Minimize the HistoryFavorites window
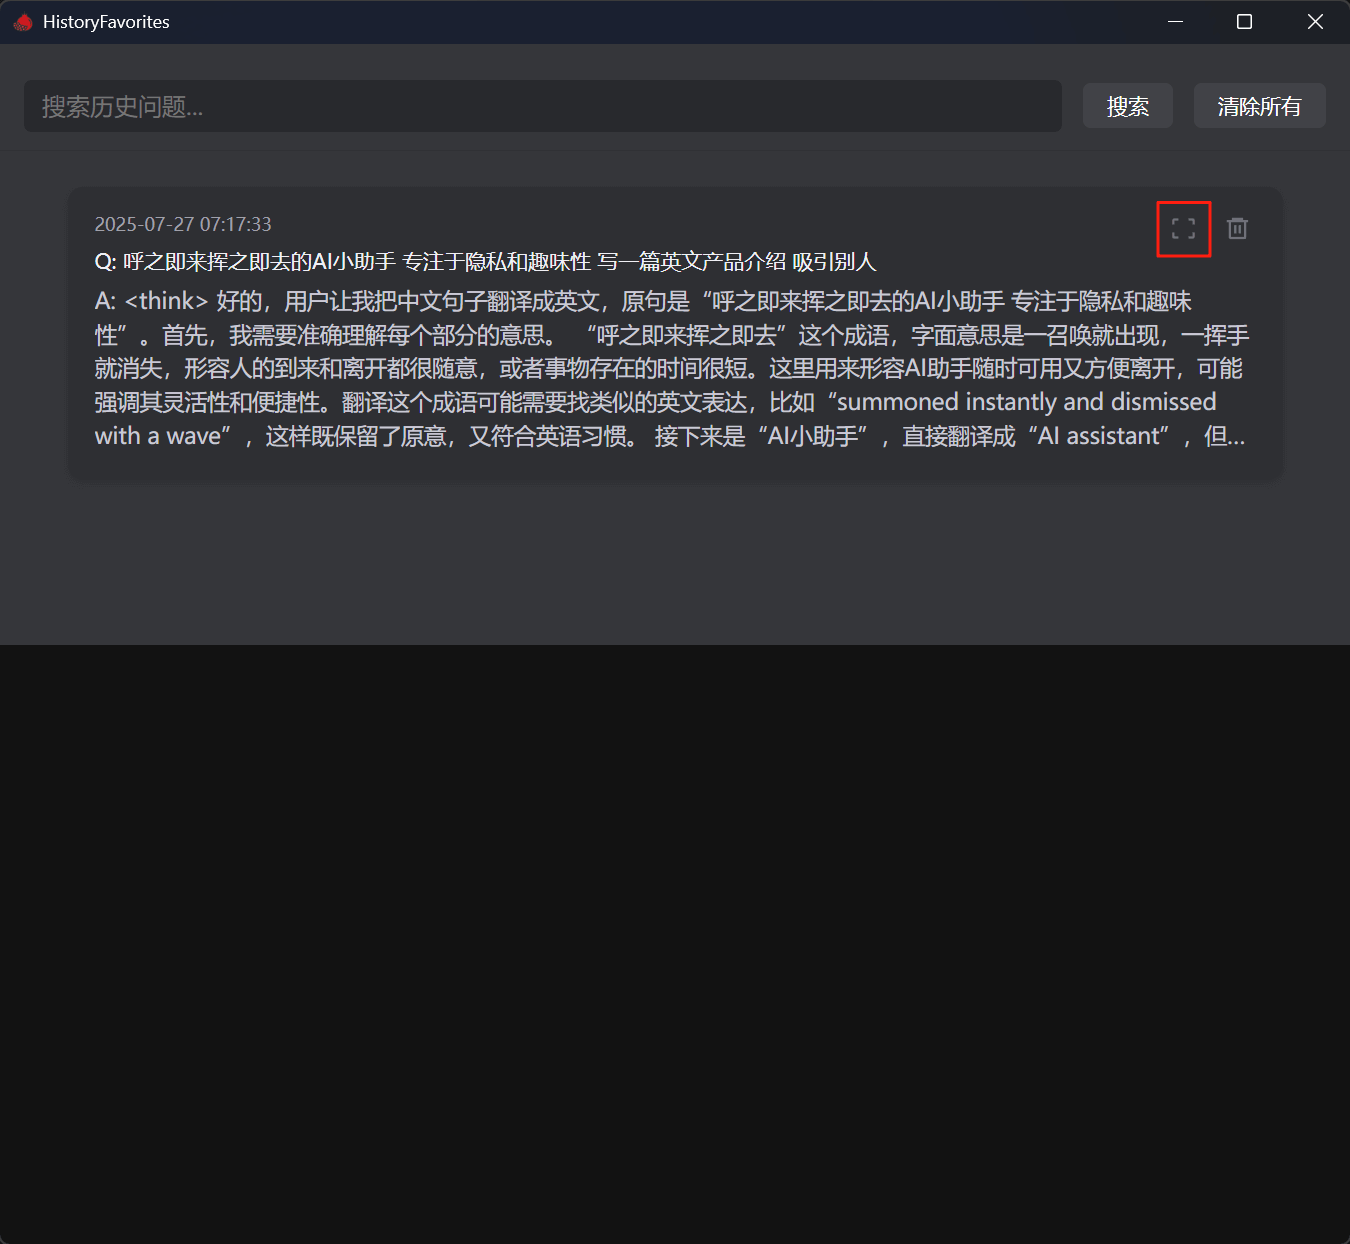The height and width of the screenshot is (1244, 1350). click(1176, 22)
